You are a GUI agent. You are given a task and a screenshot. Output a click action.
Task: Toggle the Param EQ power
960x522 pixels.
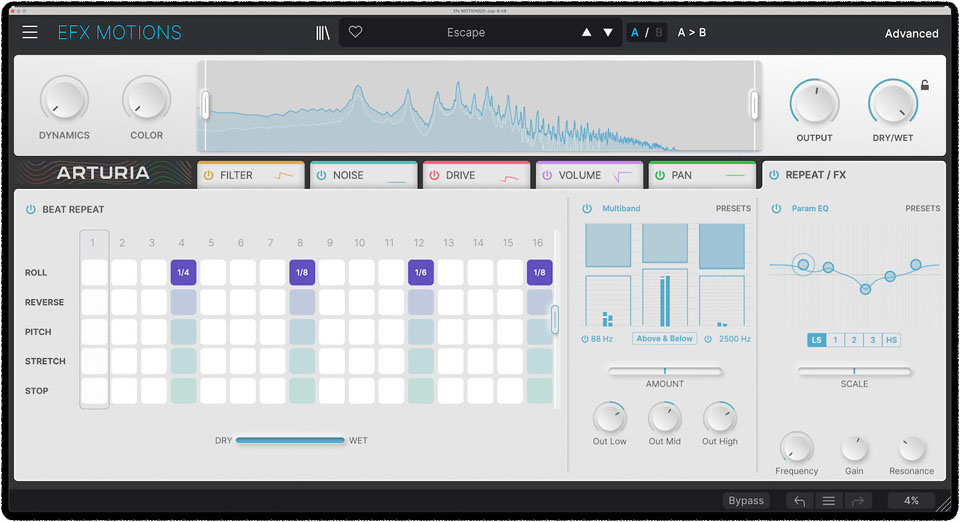point(776,208)
